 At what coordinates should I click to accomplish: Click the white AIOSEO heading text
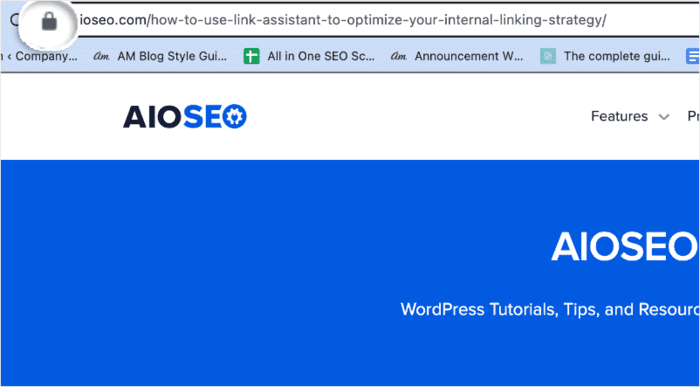pyautogui.click(x=625, y=246)
